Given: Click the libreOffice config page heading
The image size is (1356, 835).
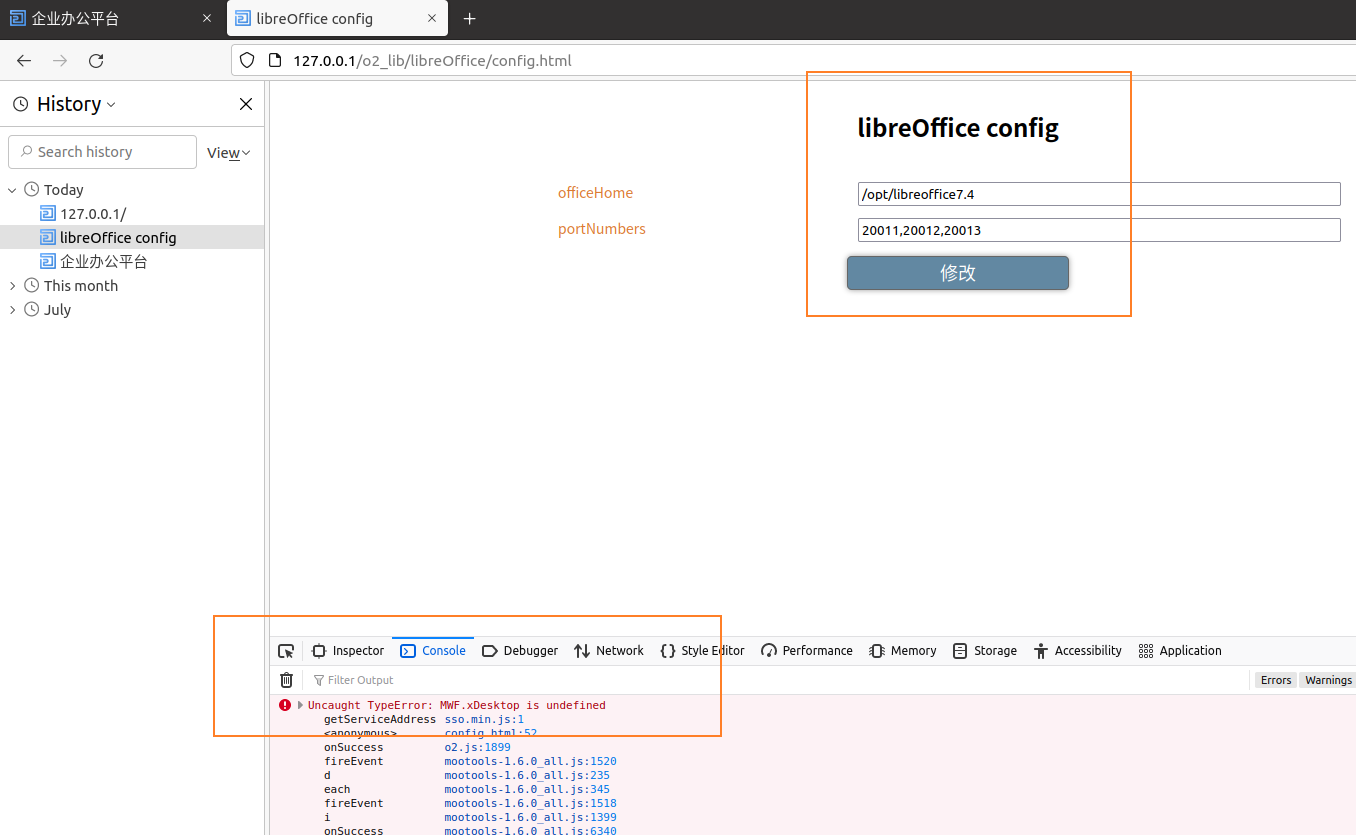Looking at the screenshot, I should [958, 128].
